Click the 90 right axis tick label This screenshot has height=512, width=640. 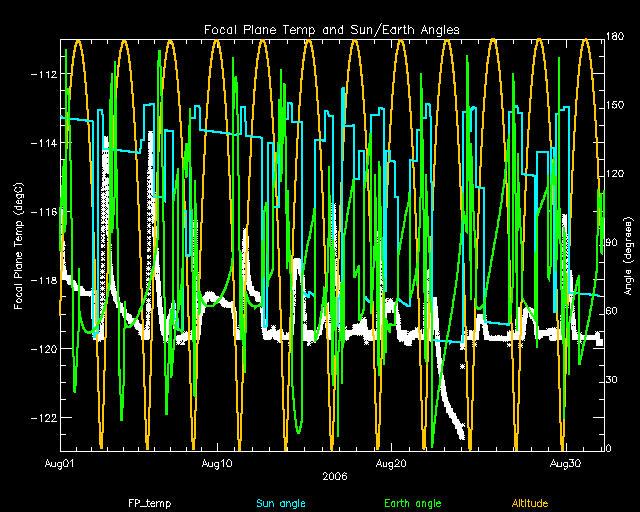coord(613,243)
